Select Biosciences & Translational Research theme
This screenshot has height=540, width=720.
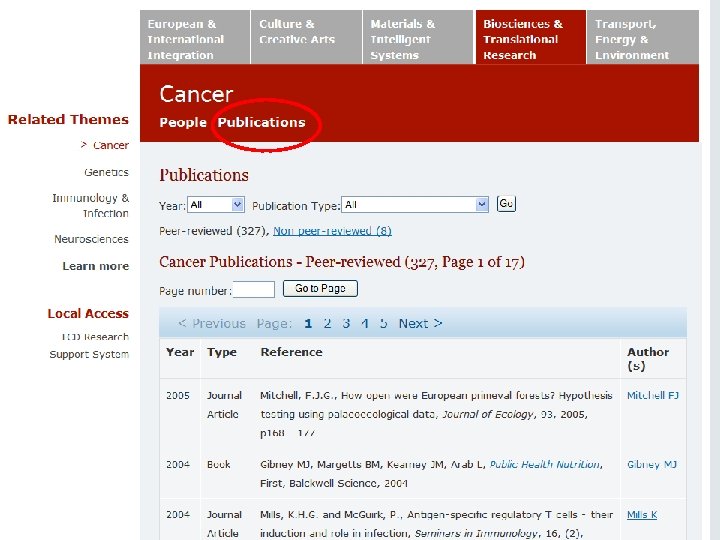point(529,38)
